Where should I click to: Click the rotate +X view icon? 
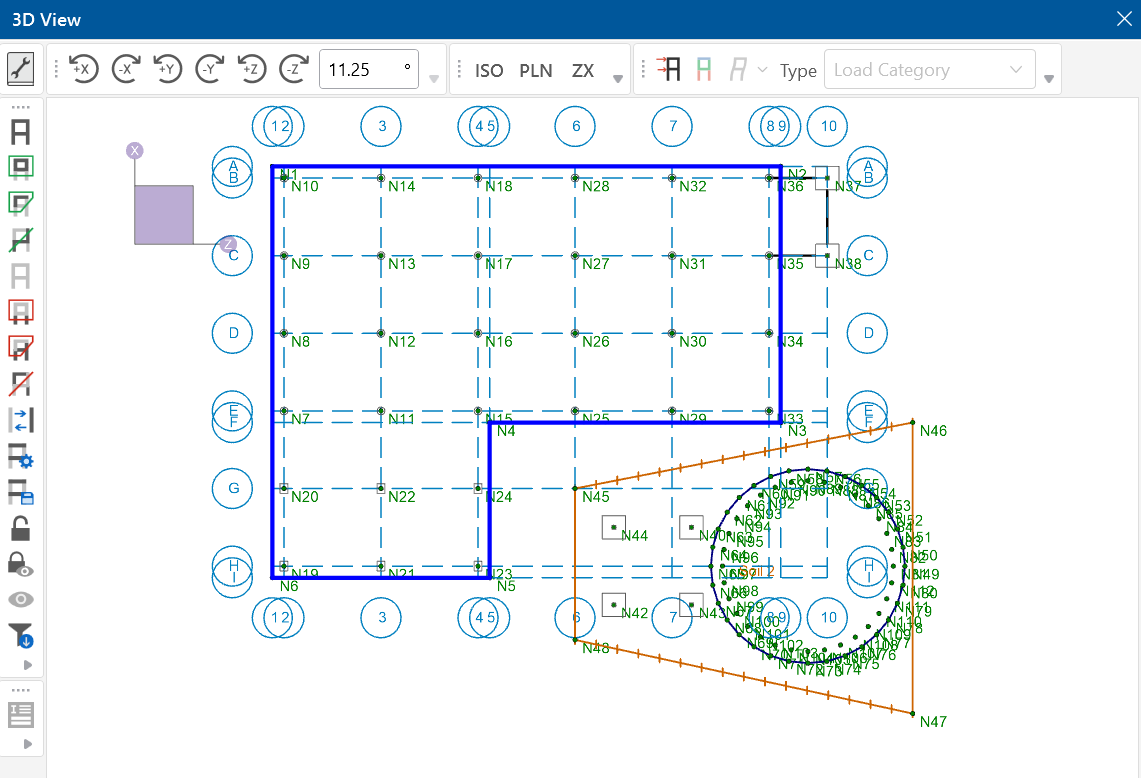(x=84, y=69)
